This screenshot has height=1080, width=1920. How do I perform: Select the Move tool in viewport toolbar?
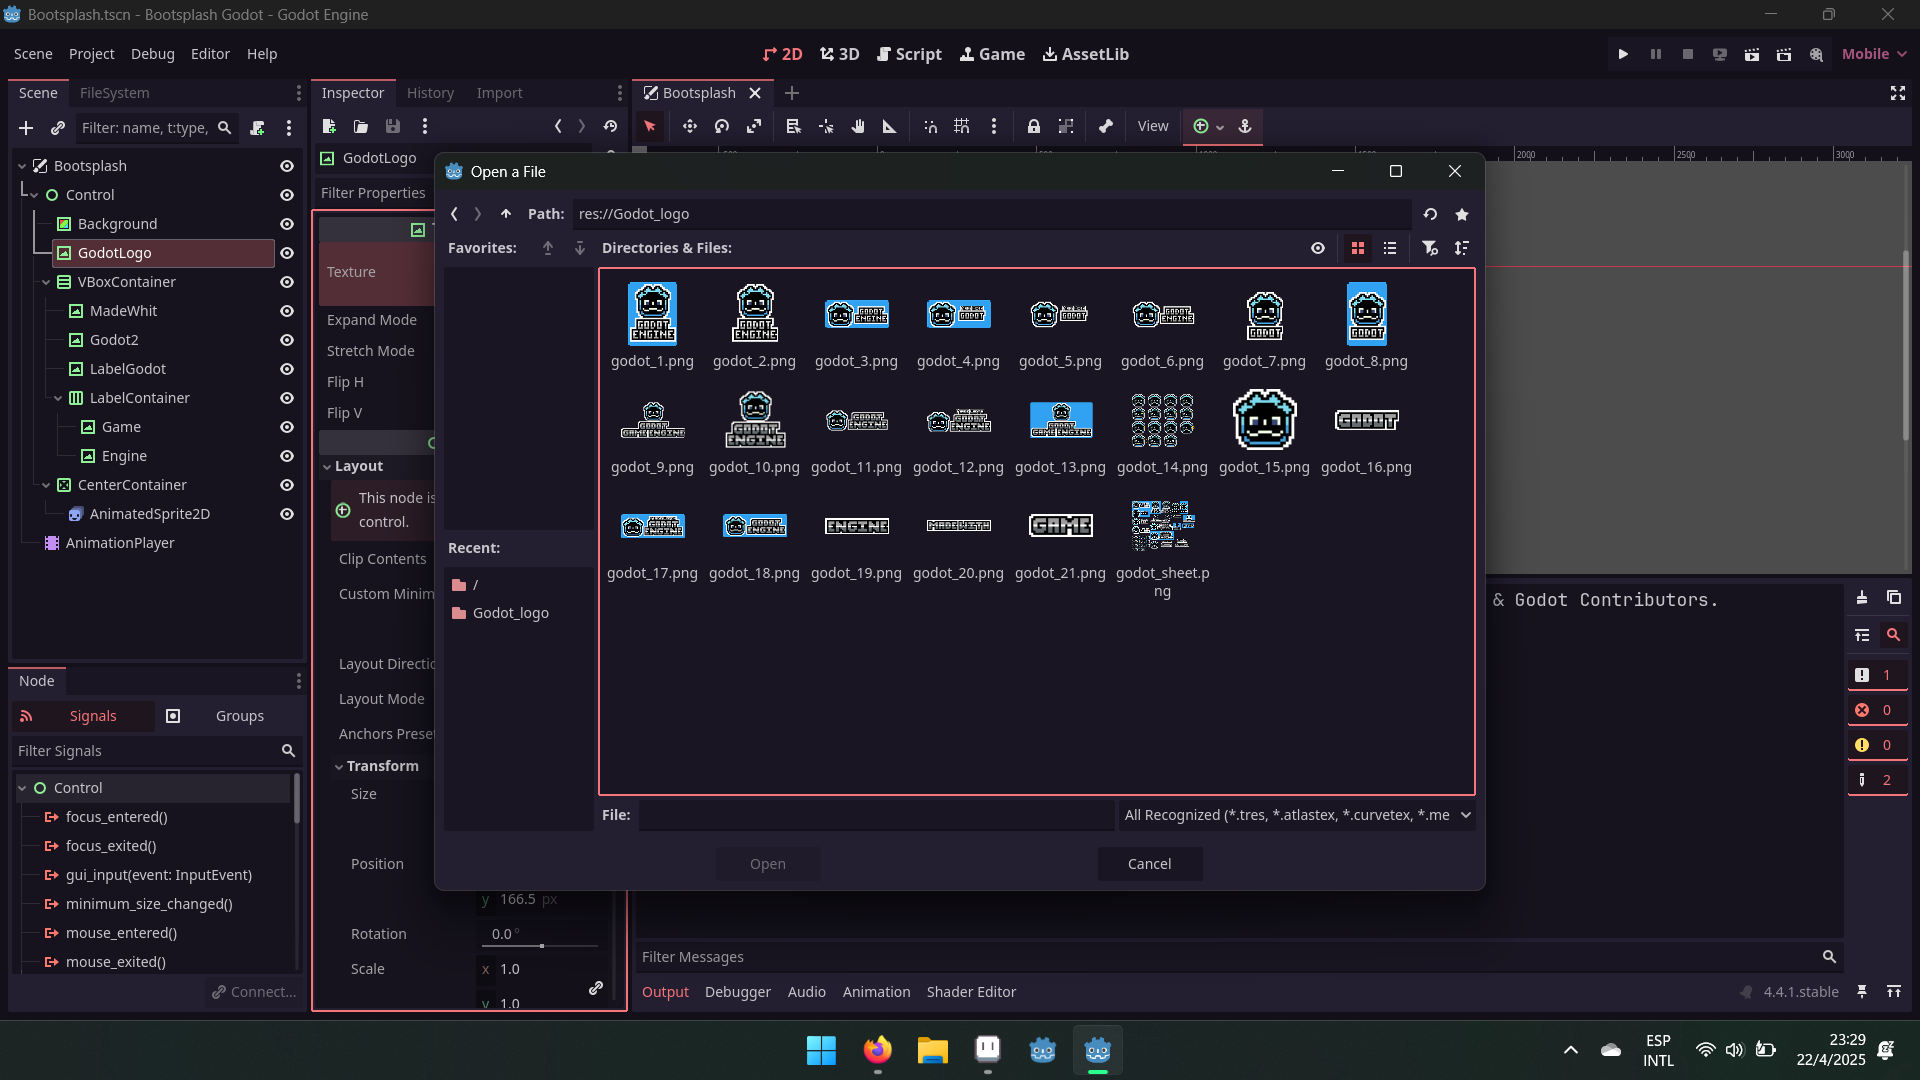(689, 126)
